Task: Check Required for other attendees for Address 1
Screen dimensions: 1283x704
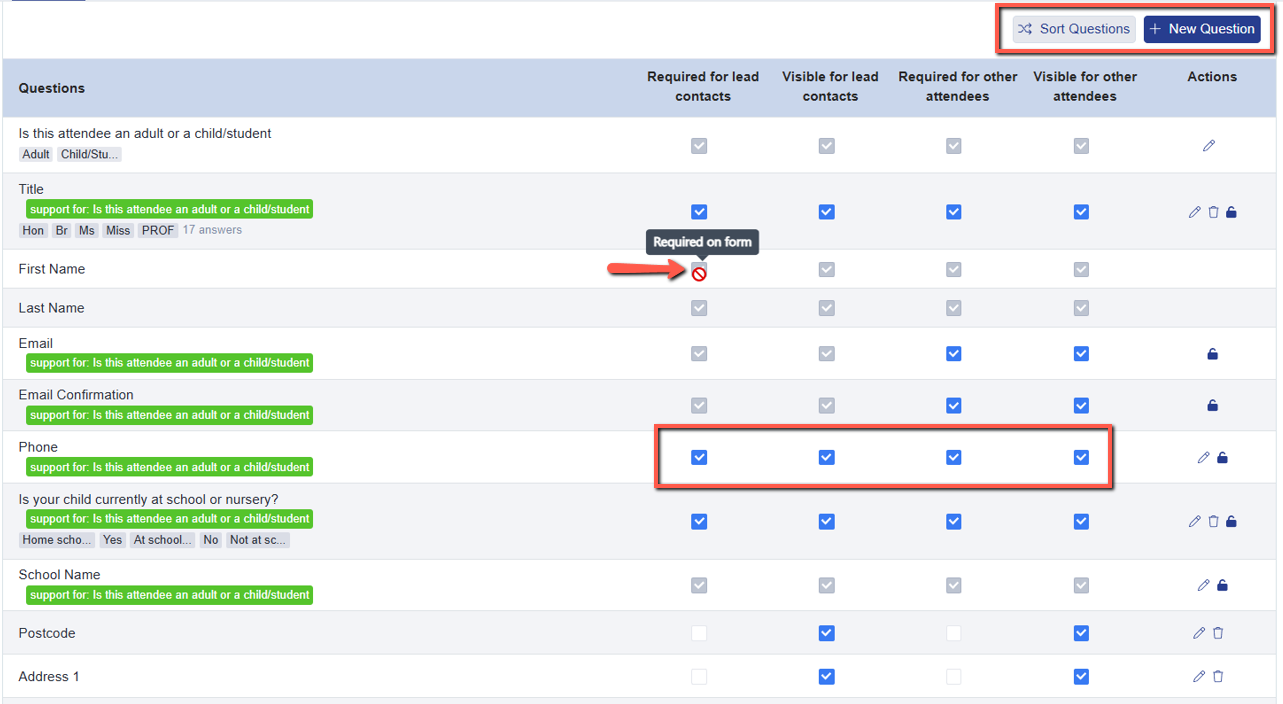Action: (954, 676)
